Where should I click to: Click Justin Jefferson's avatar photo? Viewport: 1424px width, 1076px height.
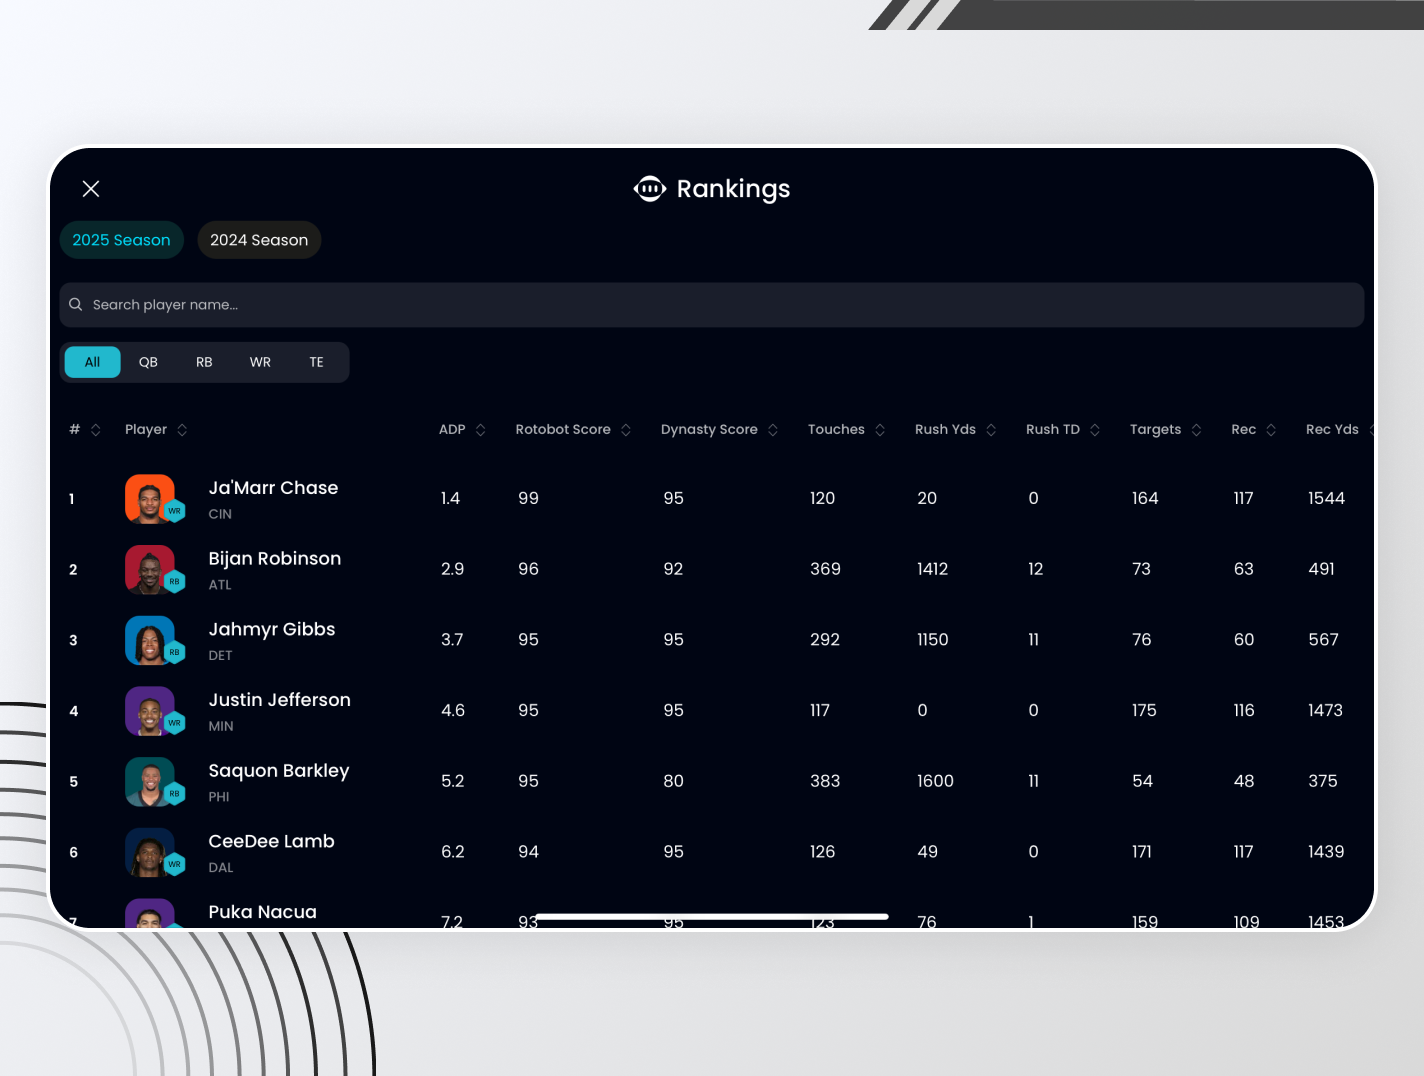point(149,711)
